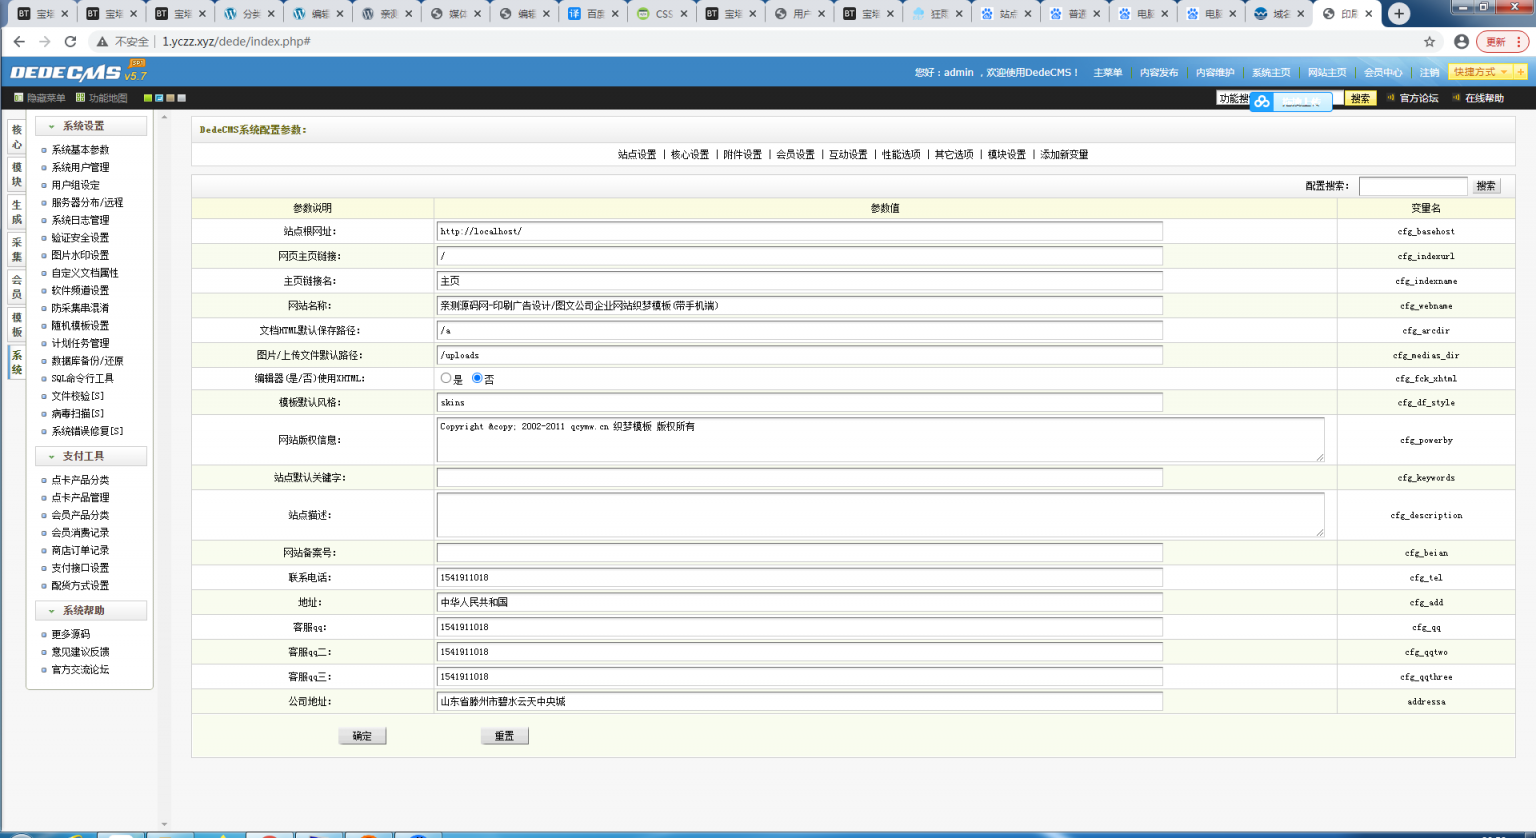Click the 隐藏菜单 hide-menu icon
Viewport: 1536px width, 838px height.
click(x=18, y=98)
